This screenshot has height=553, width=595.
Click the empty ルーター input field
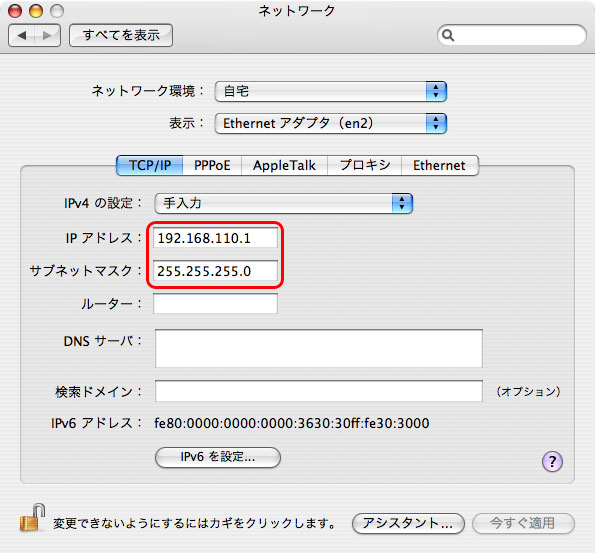[x=215, y=304]
